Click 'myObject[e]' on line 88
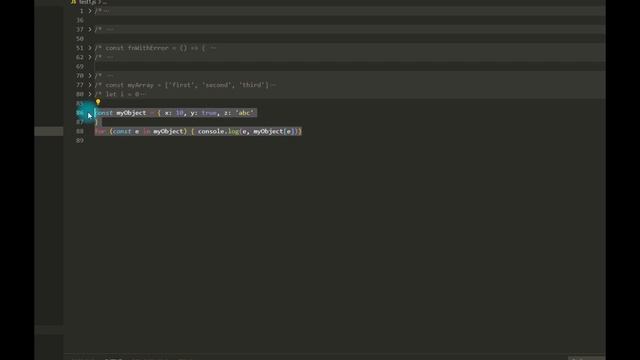The height and width of the screenshot is (360, 640). [273, 131]
